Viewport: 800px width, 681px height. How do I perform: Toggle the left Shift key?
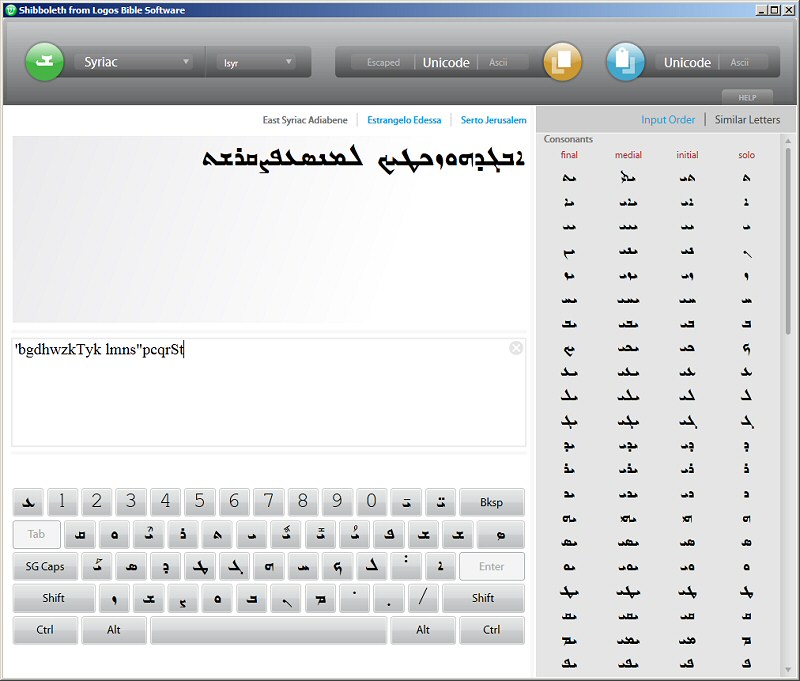coord(54,599)
